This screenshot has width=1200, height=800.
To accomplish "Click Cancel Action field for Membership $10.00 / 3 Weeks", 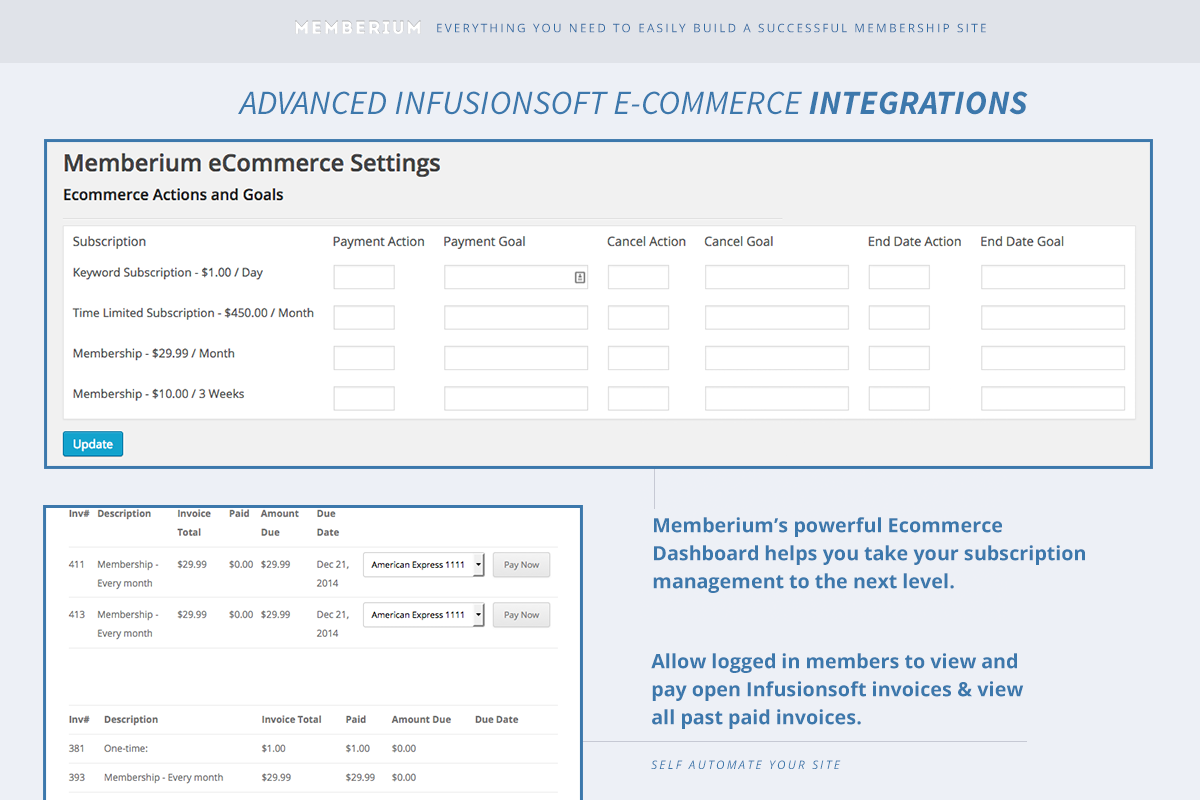I will (638, 398).
